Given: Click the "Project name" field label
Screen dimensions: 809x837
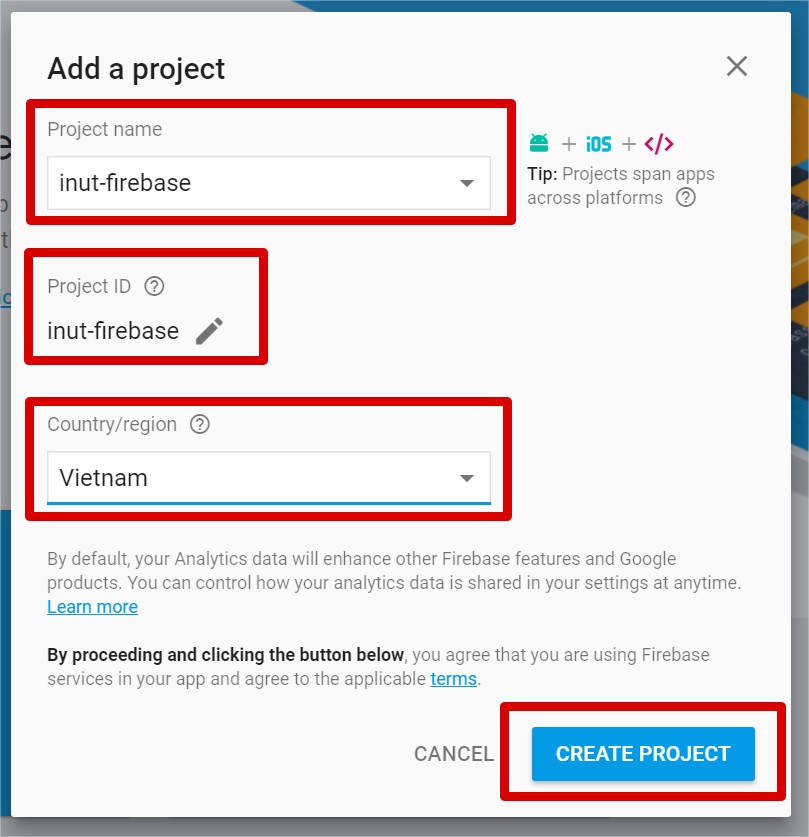Looking at the screenshot, I should (104, 129).
